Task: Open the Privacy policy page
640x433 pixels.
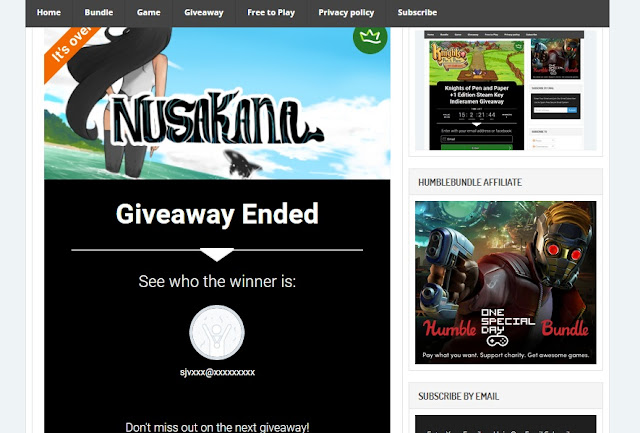Action: coord(346,13)
